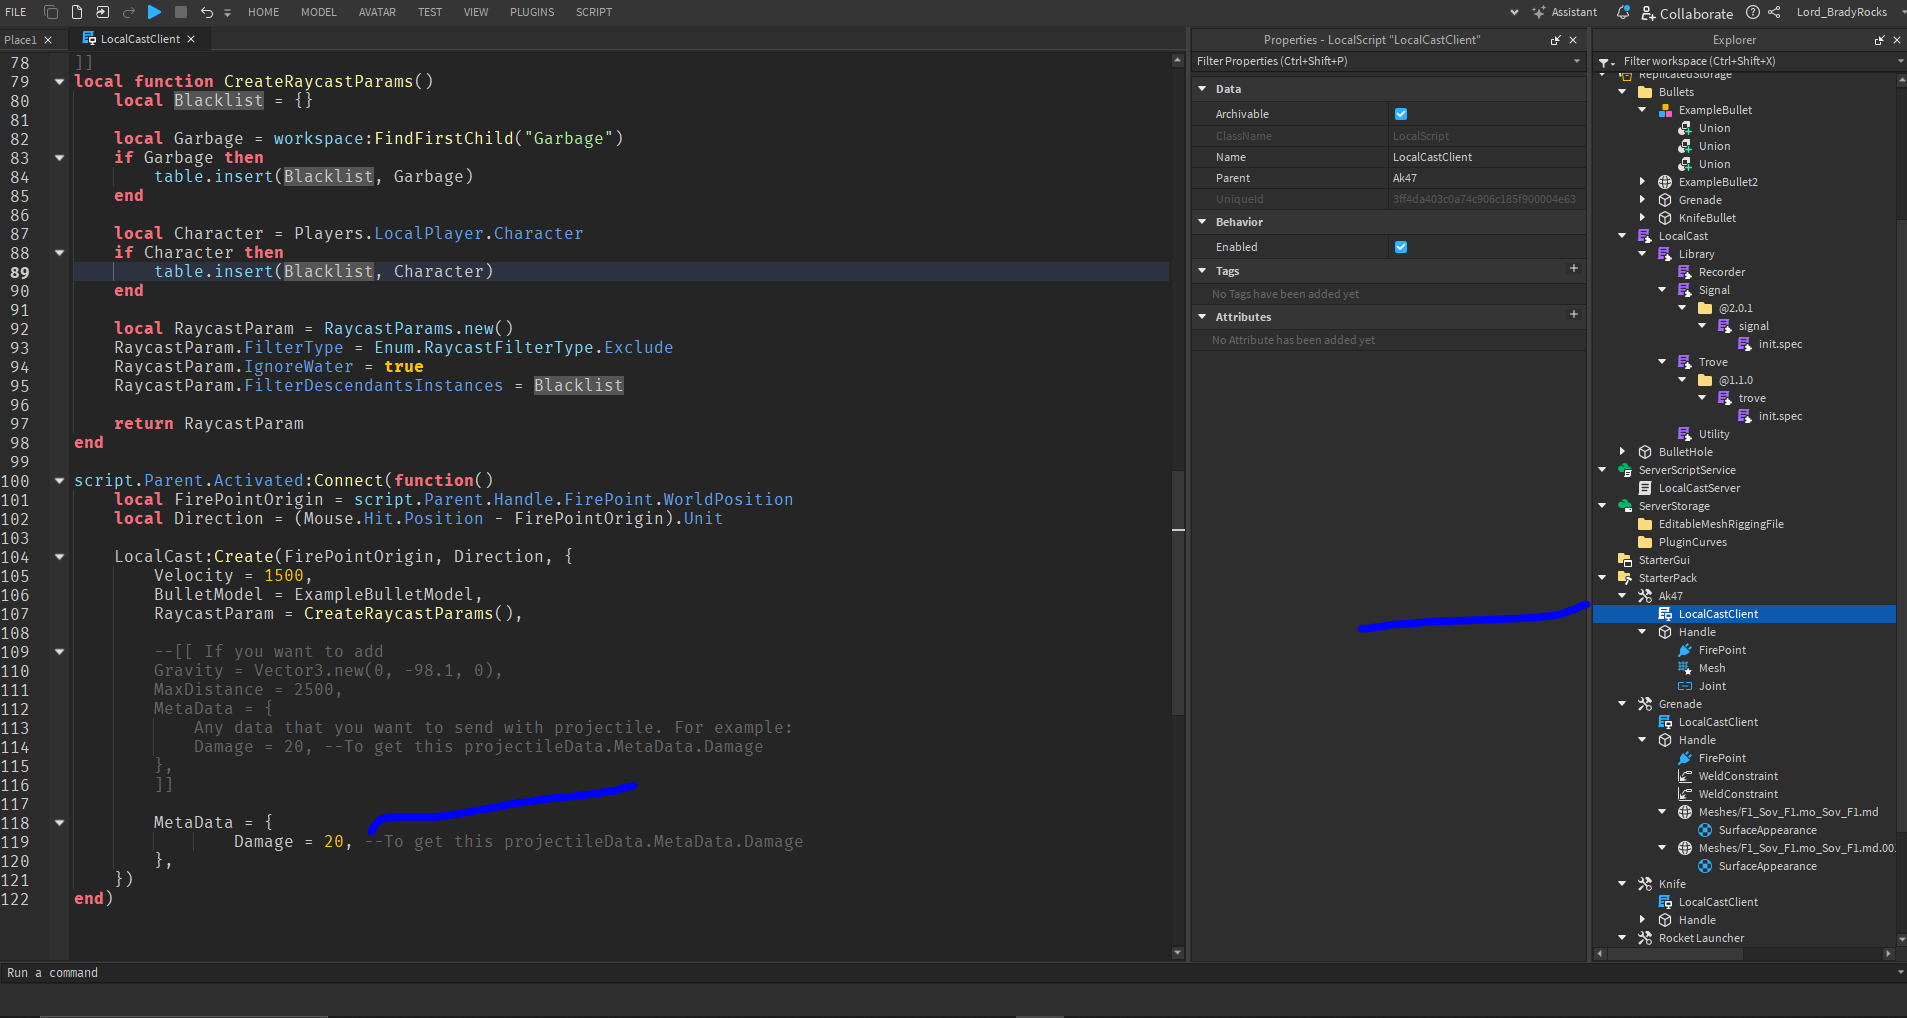Screen dimensions: 1907x1018
Task: Switch to the Place1 document tab
Action: (x=21, y=40)
